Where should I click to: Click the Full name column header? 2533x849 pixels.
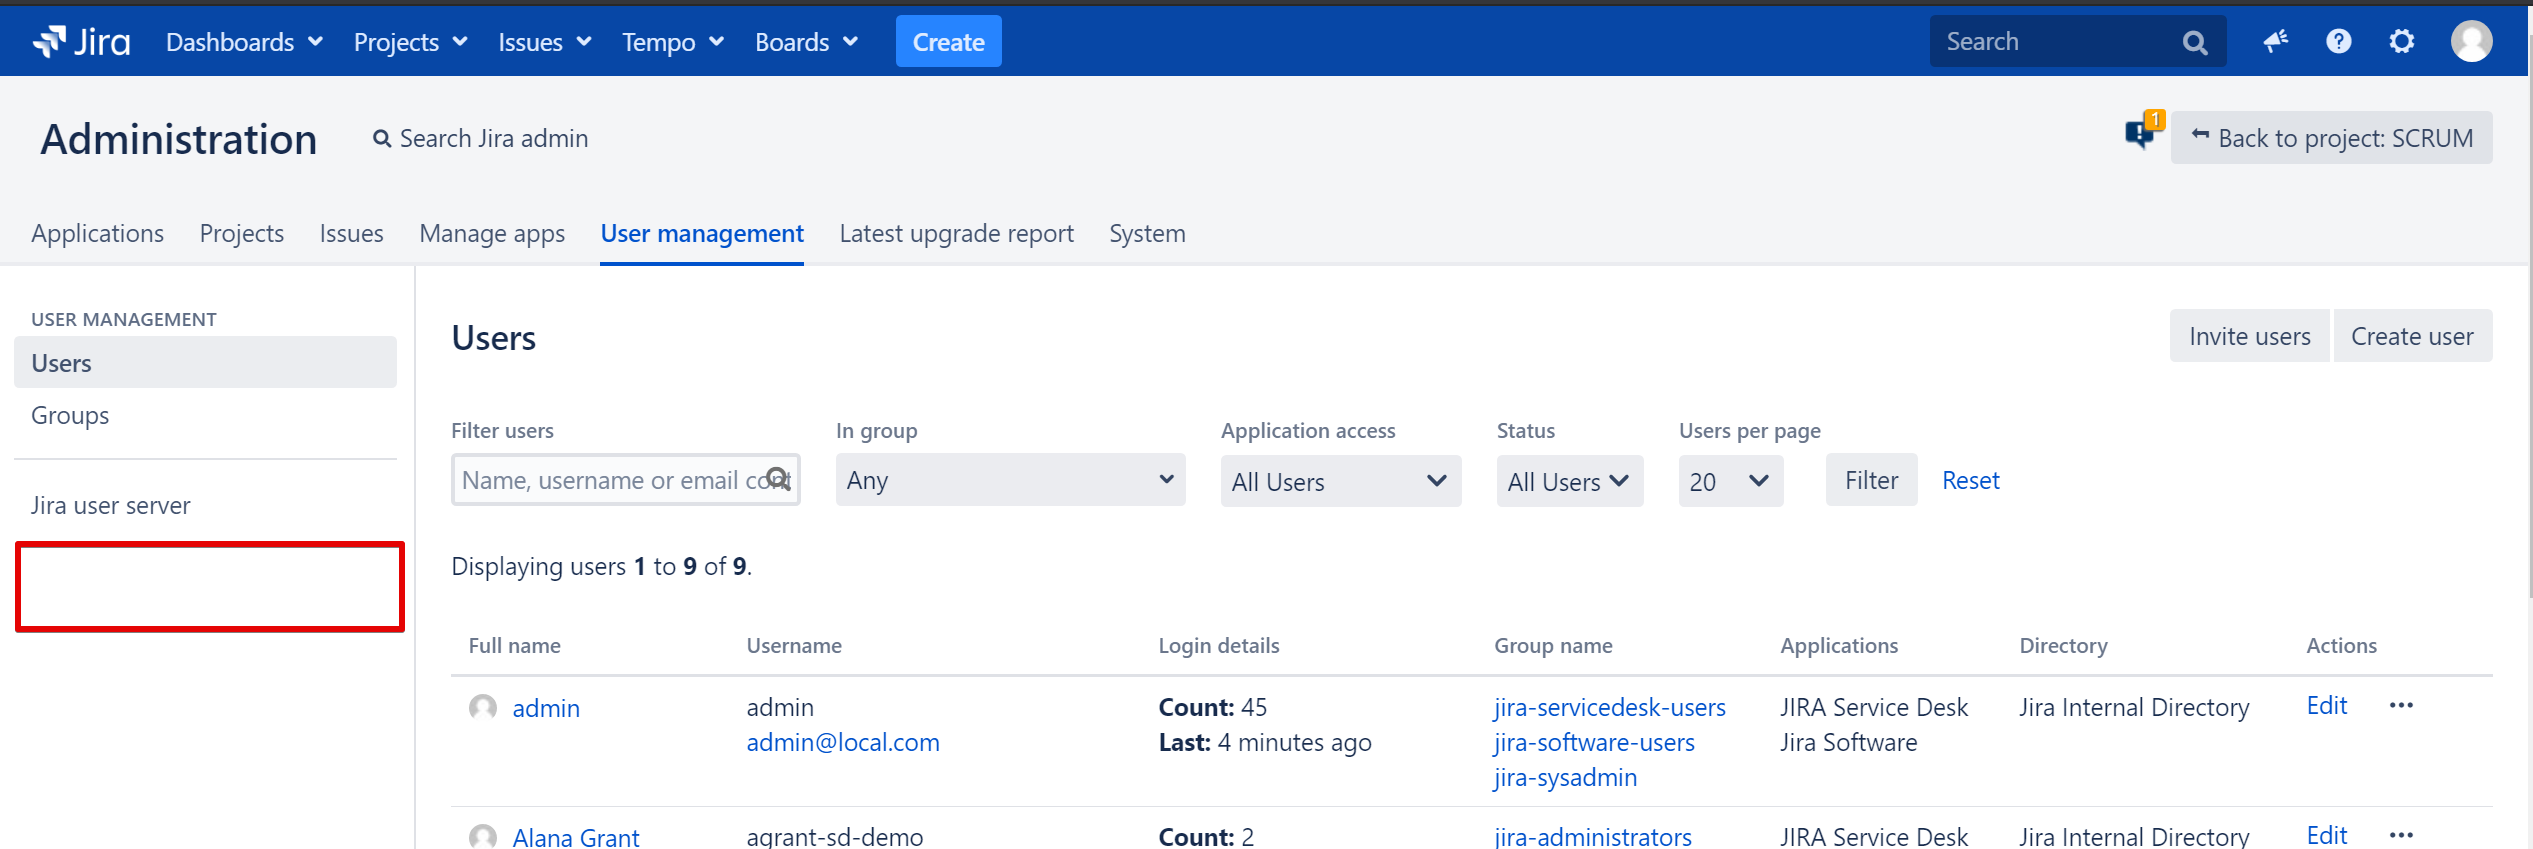(514, 645)
